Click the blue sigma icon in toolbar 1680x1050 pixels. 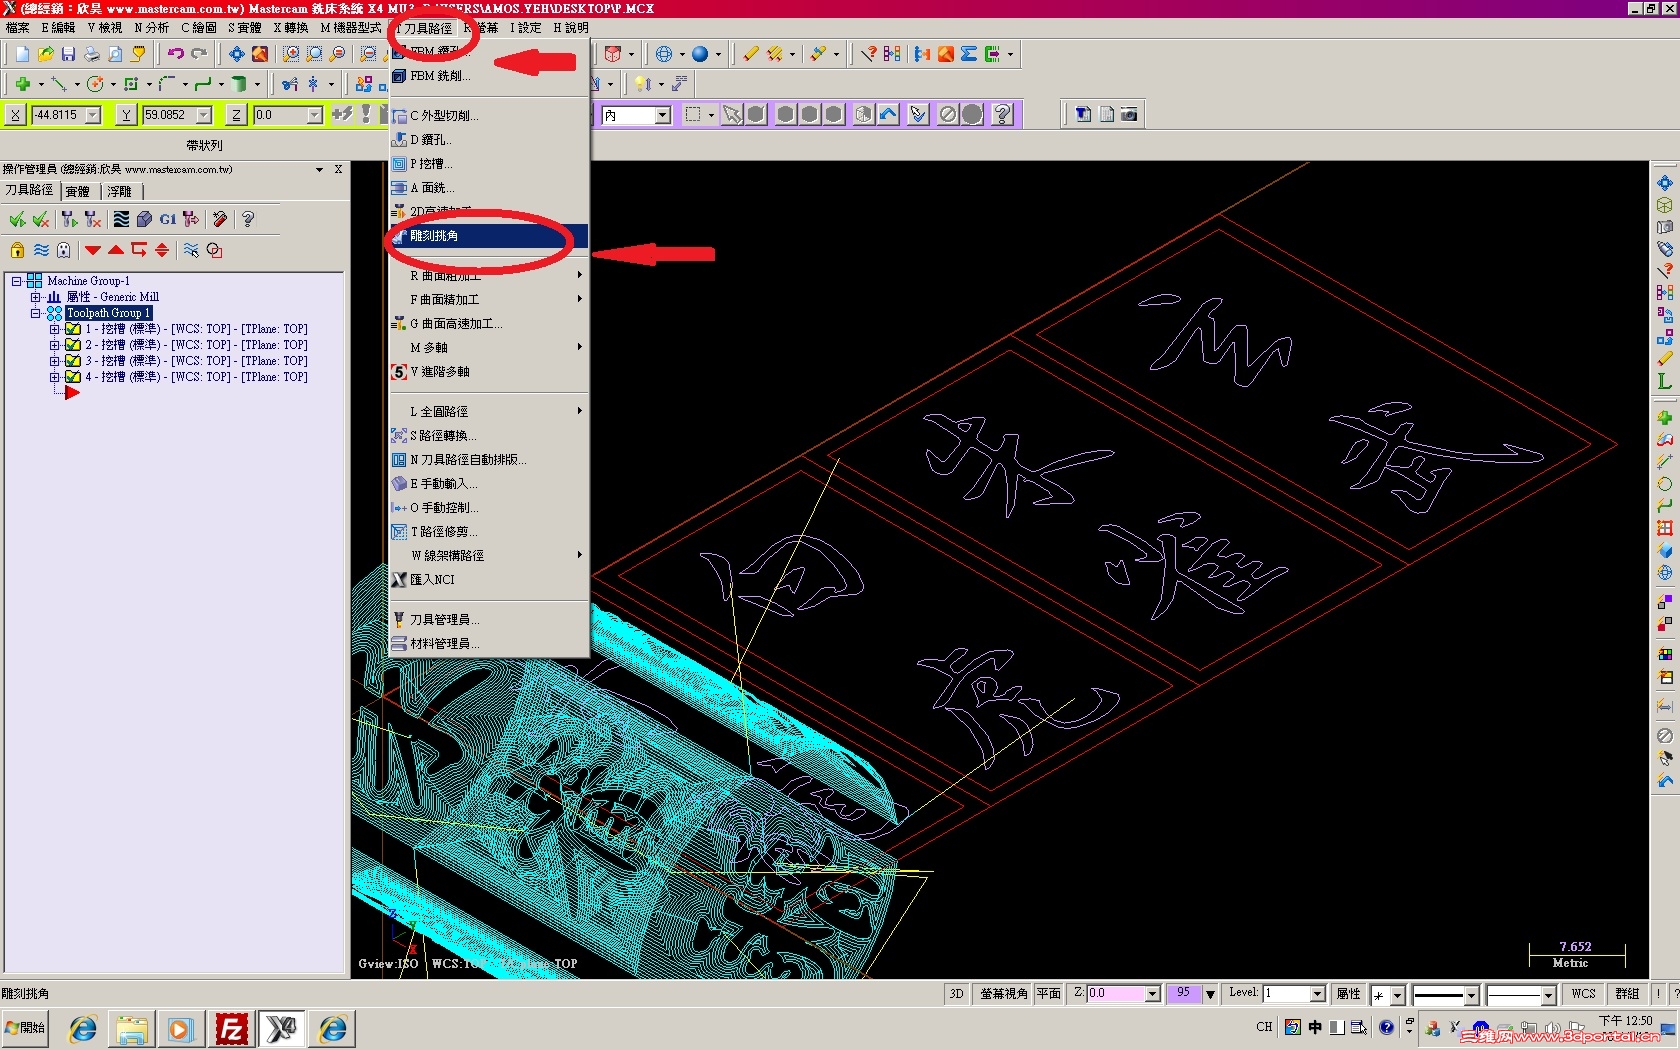(969, 54)
